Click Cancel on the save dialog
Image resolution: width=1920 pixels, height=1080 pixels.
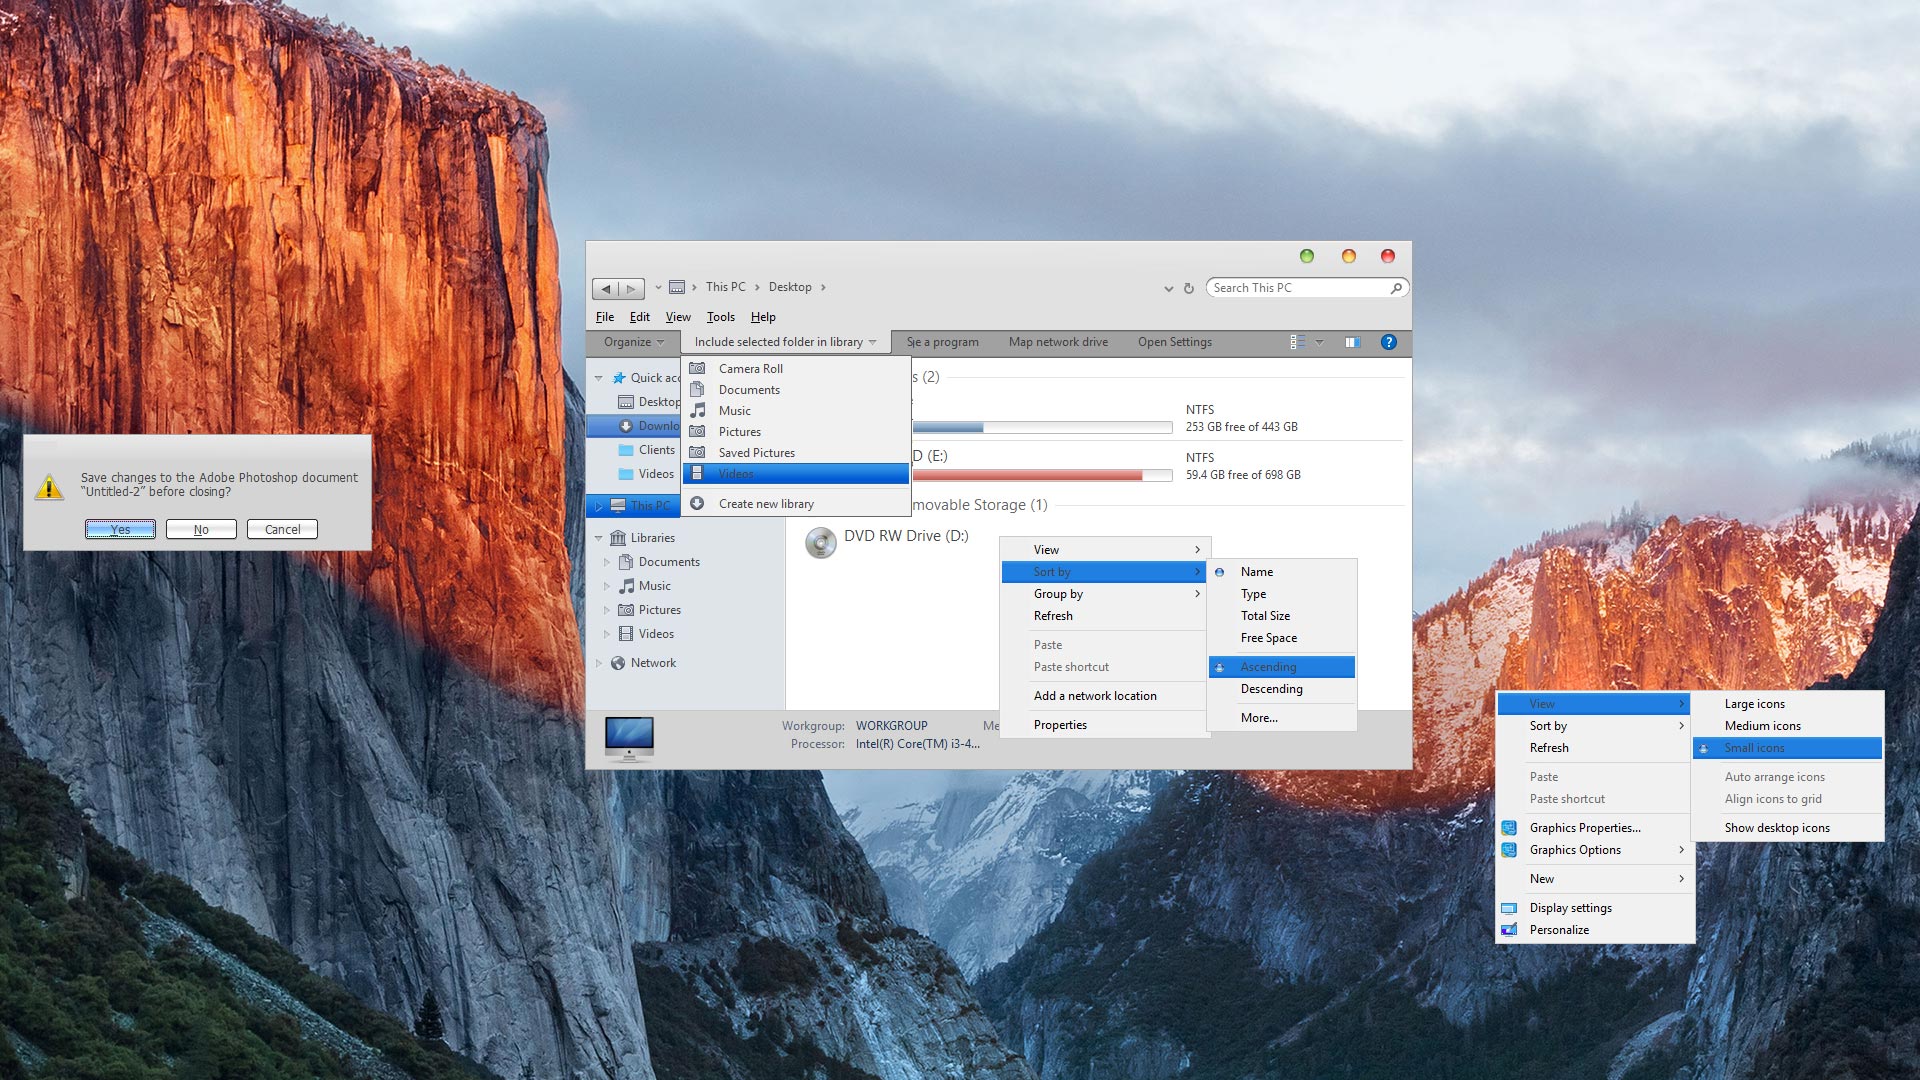pyautogui.click(x=281, y=529)
